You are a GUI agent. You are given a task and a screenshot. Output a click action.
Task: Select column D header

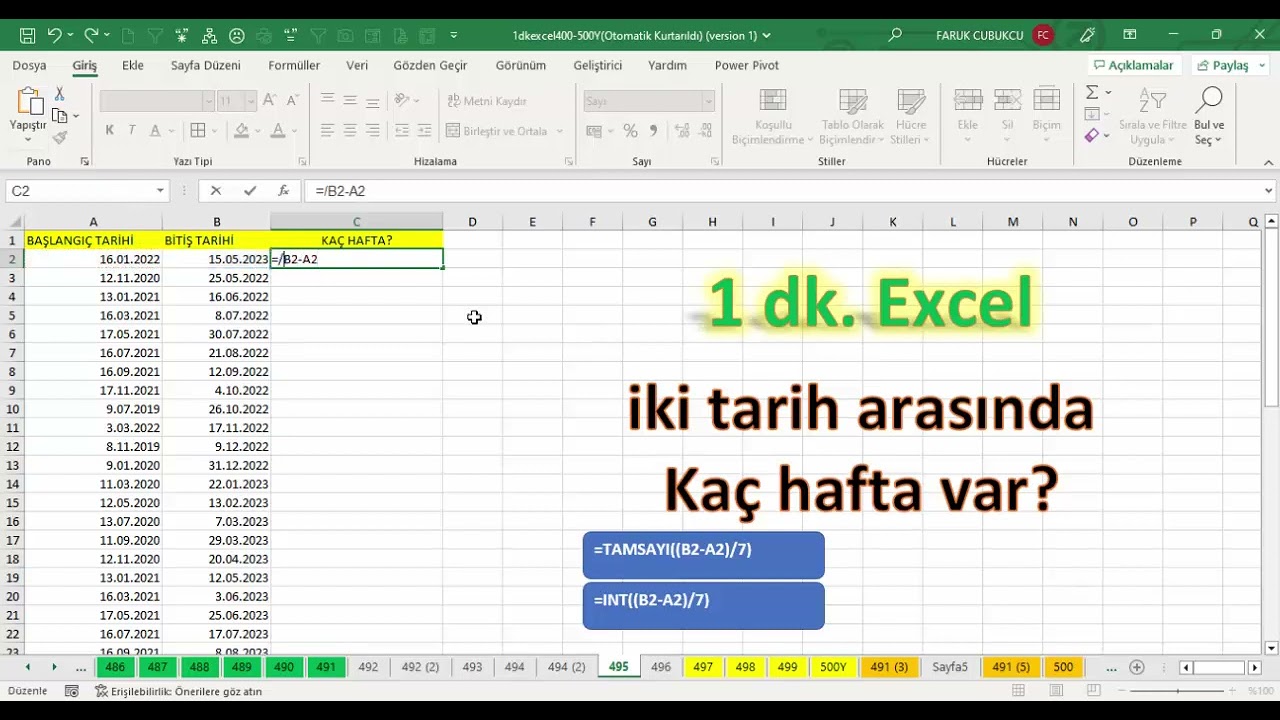pos(472,222)
